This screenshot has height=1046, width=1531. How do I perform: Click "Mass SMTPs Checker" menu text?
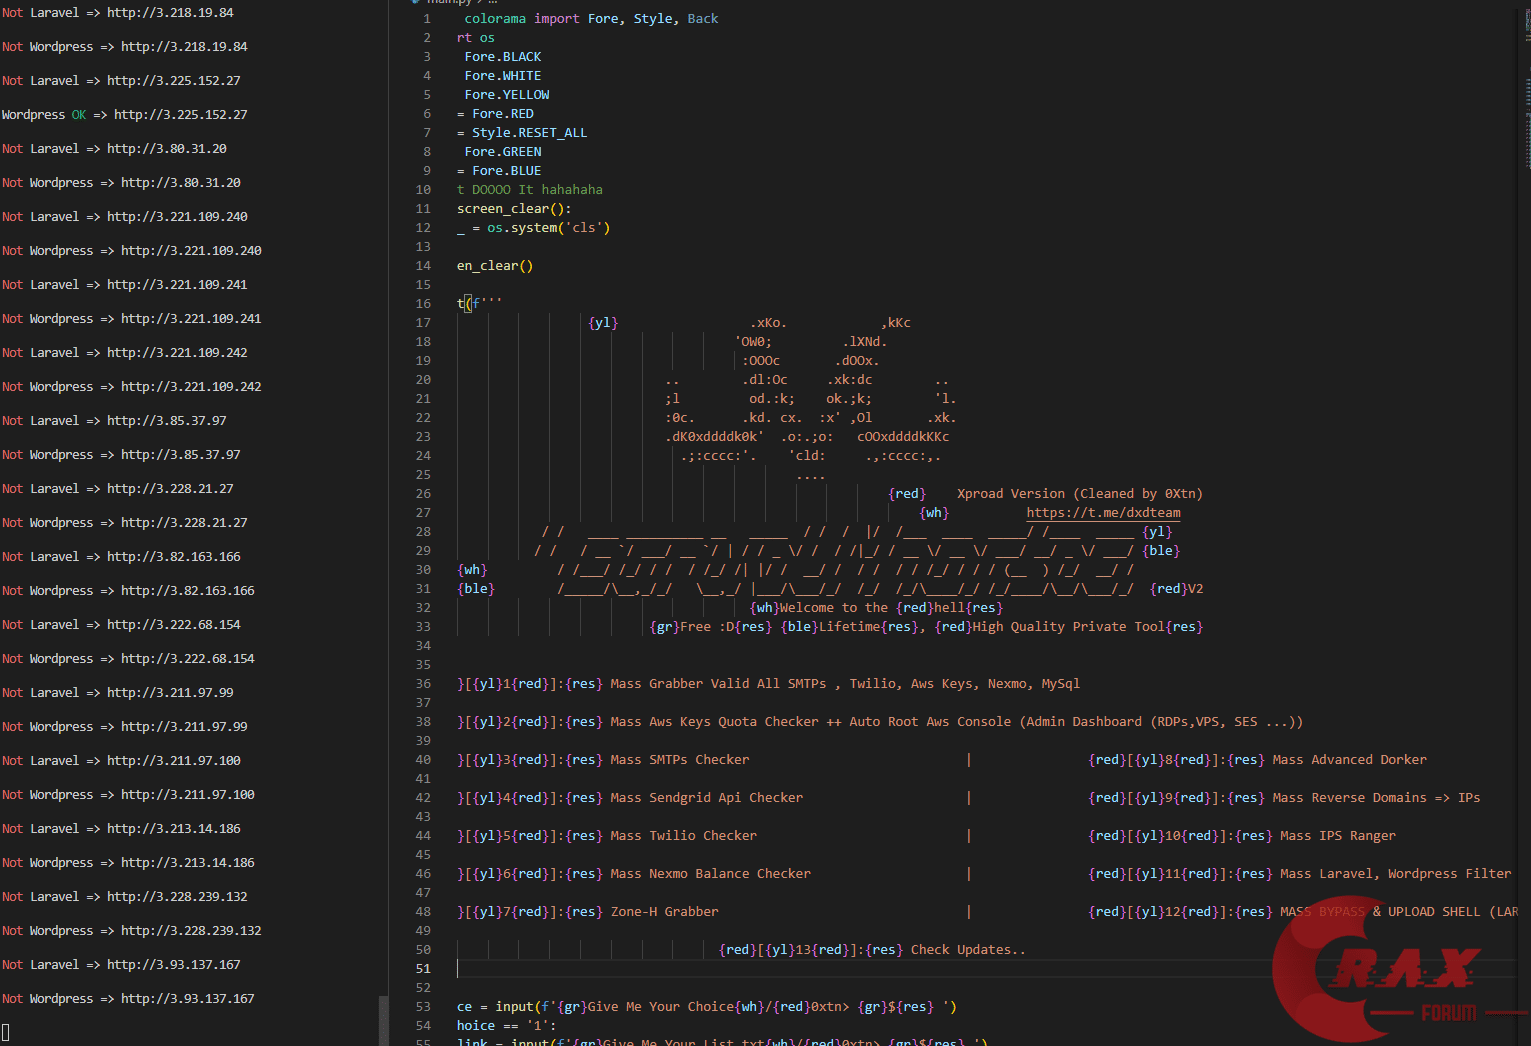(x=680, y=760)
